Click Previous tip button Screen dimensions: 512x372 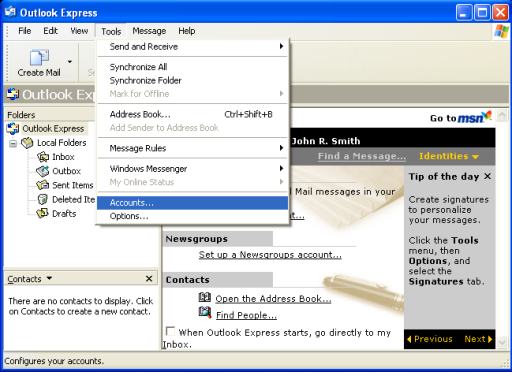430,339
